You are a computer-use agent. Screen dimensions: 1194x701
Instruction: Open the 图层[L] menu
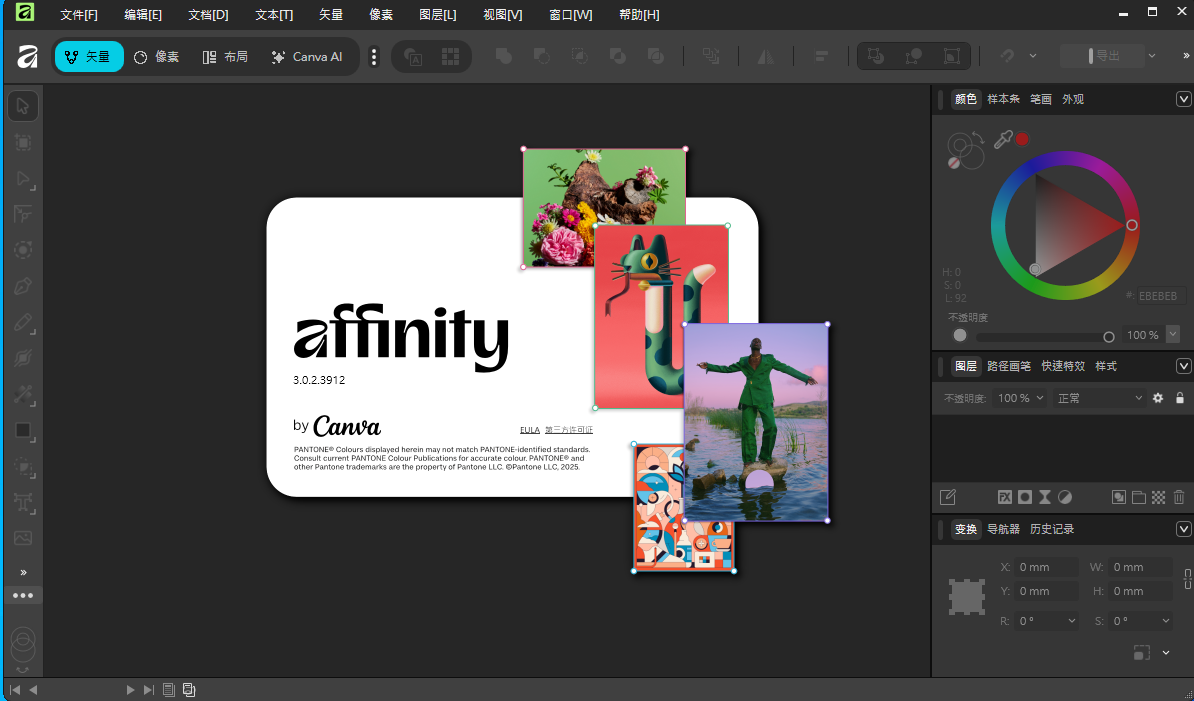tap(438, 14)
